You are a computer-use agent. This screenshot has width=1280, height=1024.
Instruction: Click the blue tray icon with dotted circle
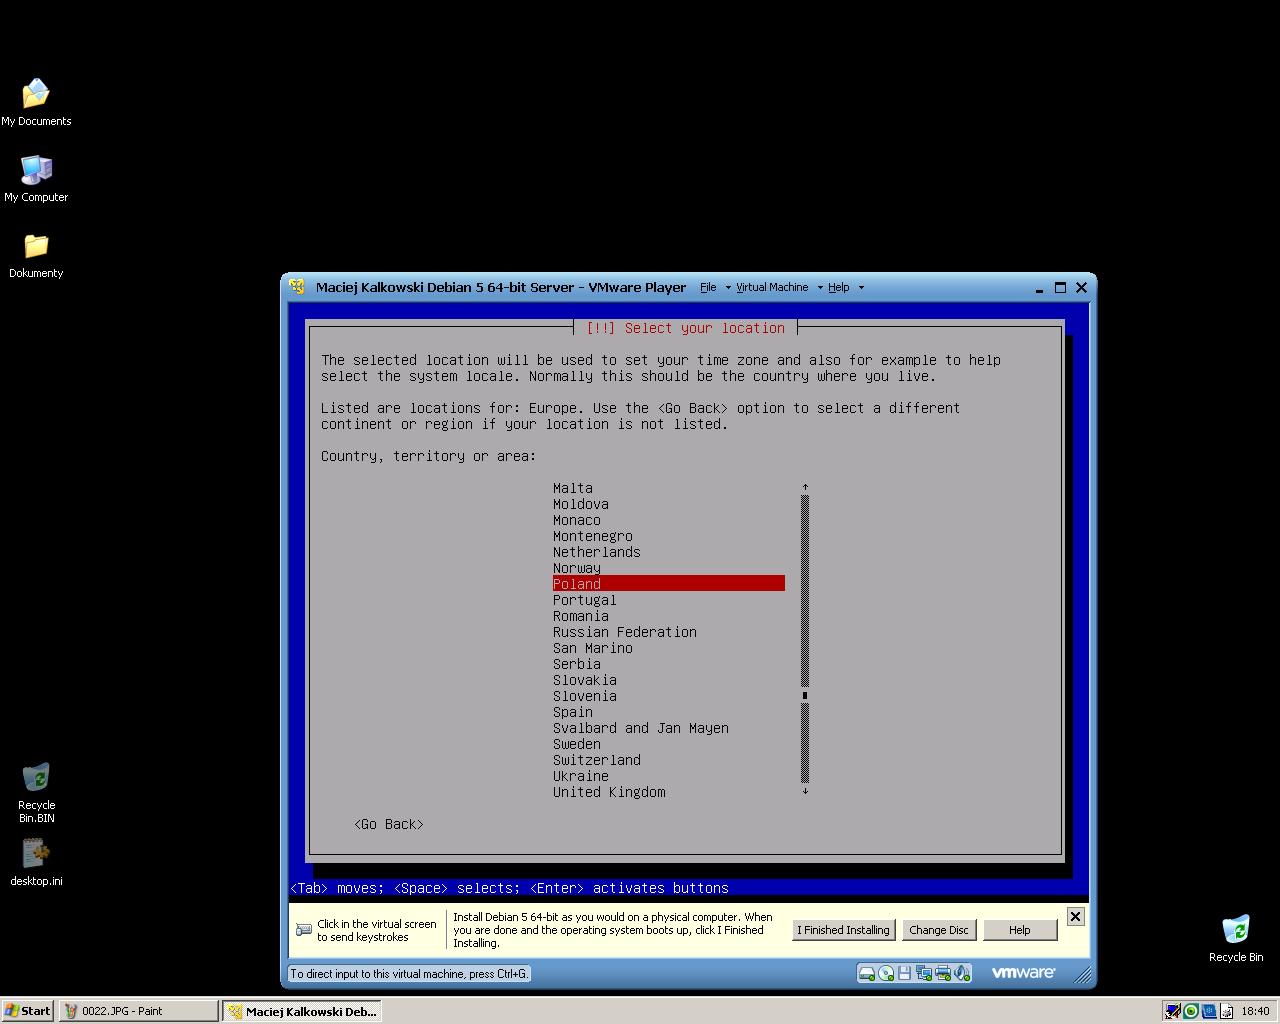point(1209,1011)
